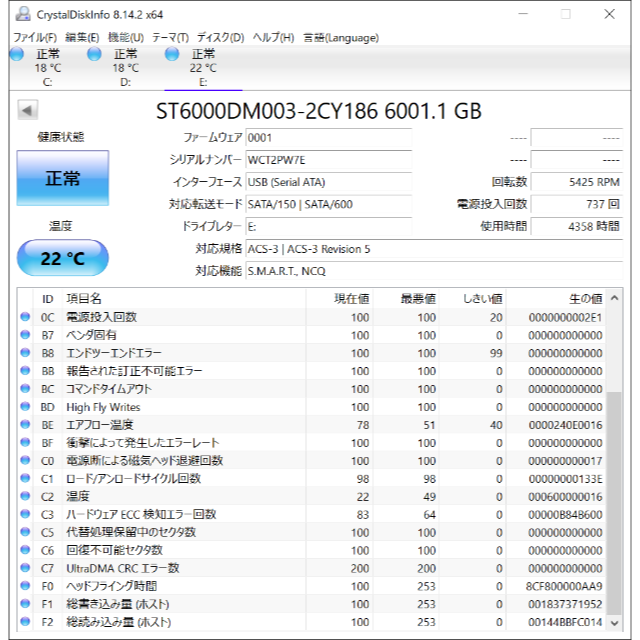
Task: Click status dot for row BF
Action: coord(25,442)
